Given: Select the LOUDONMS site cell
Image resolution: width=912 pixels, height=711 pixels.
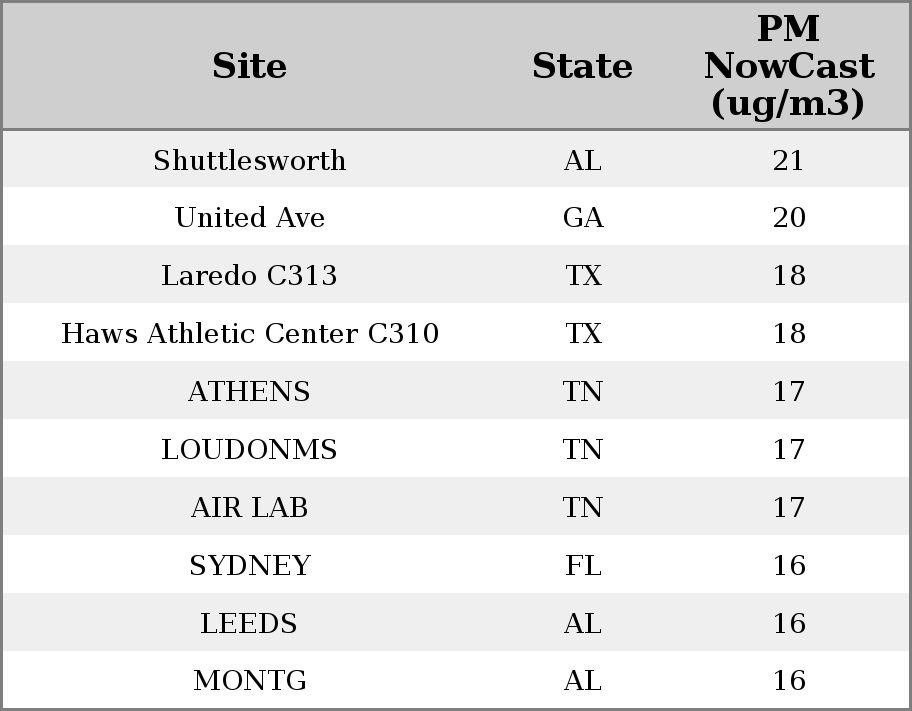Looking at the screenshot, I should [249, 449].
